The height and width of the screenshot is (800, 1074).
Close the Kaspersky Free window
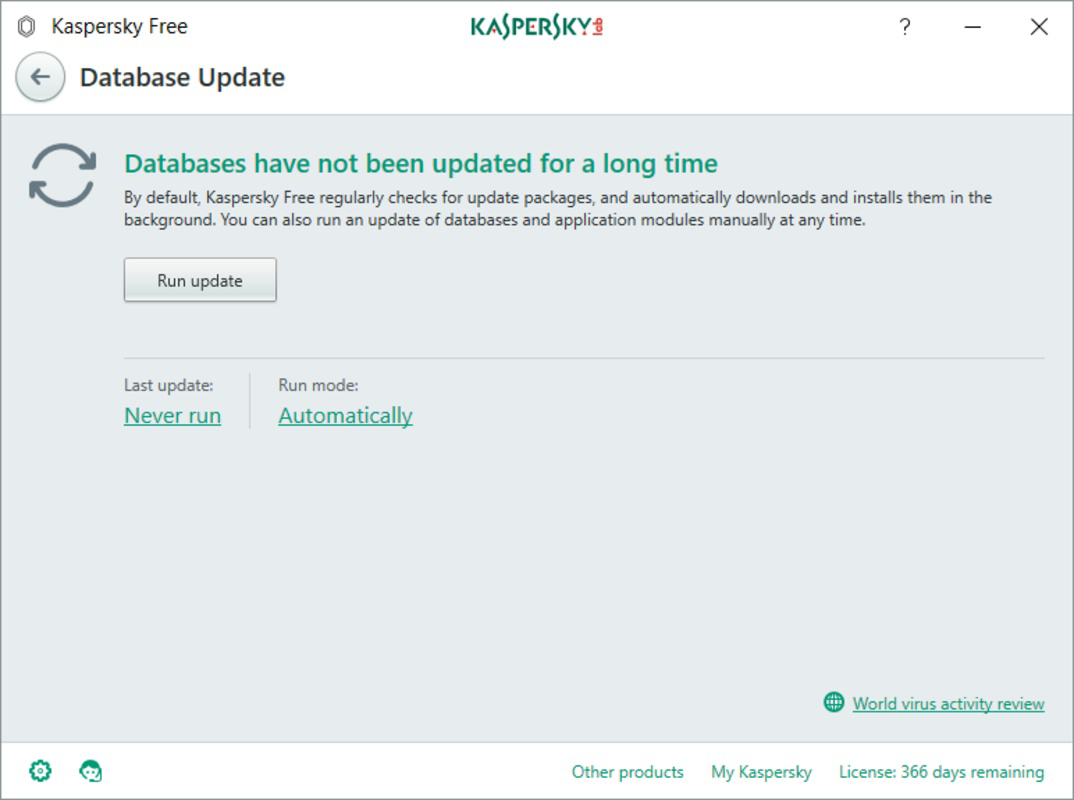(x=1039, y=27)
